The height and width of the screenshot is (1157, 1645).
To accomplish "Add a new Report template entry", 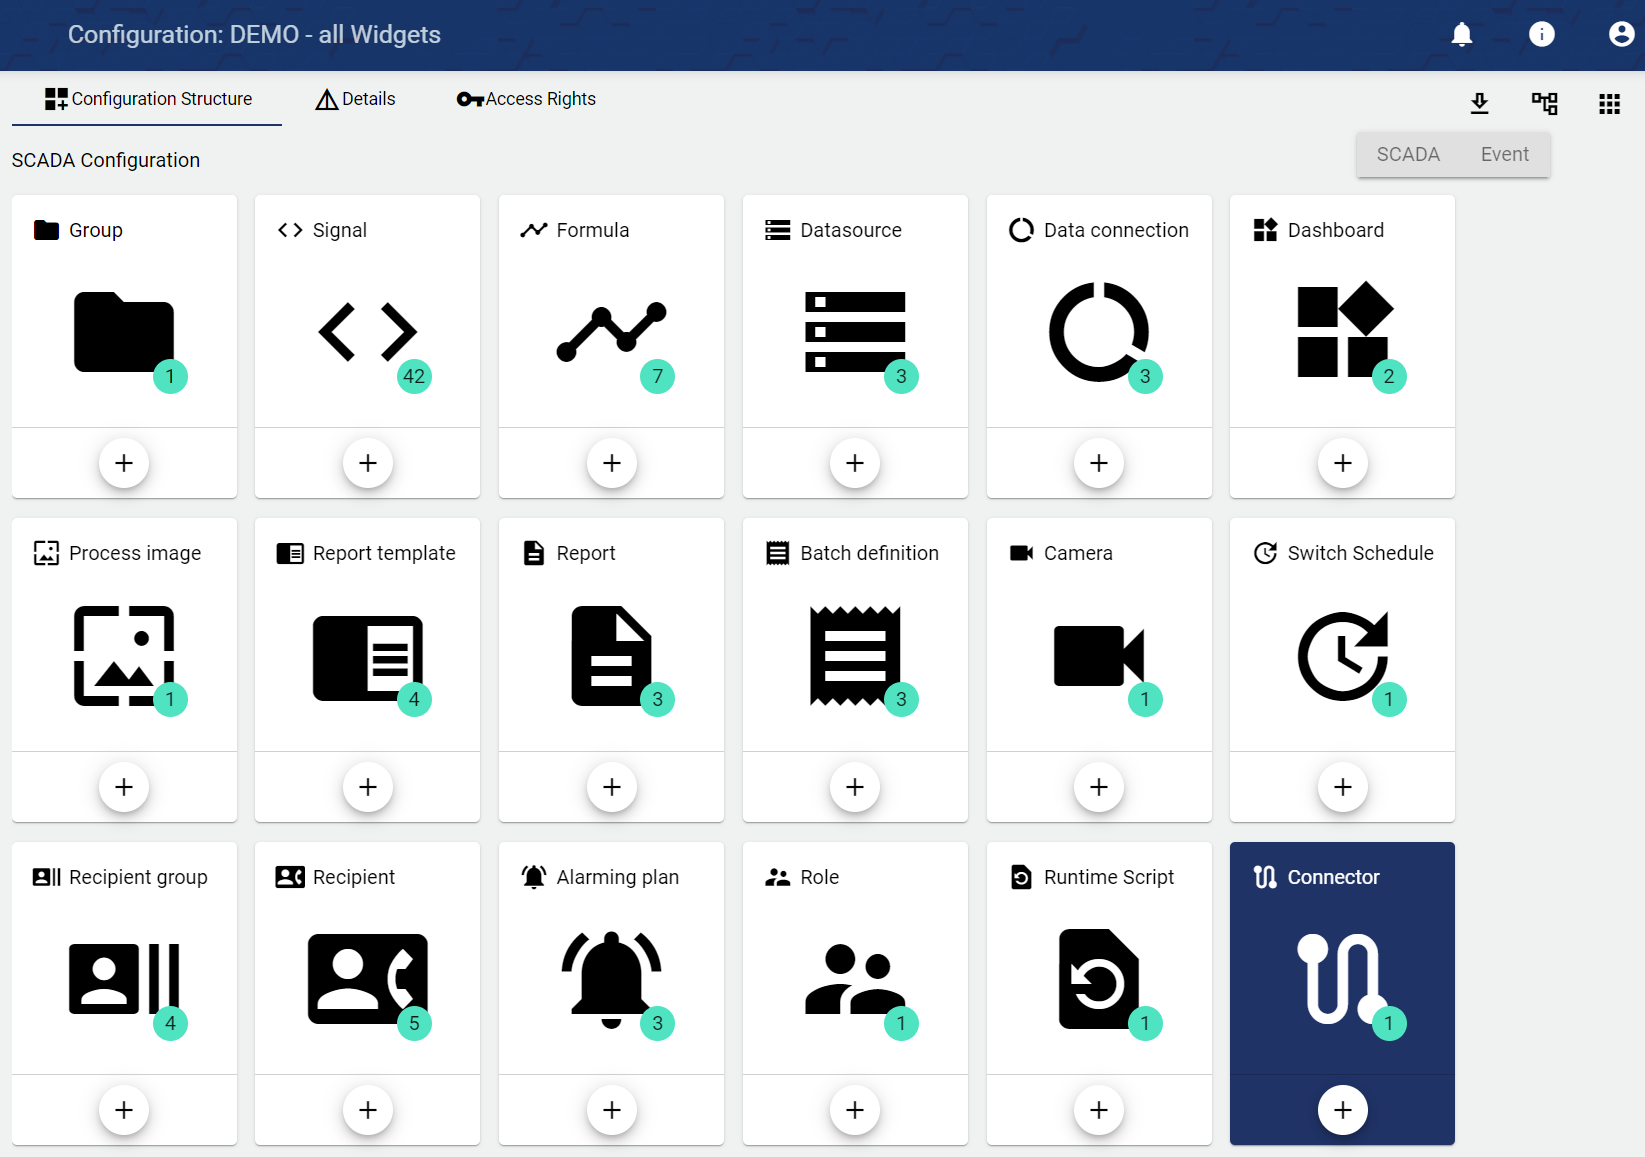I will (x=368, y=787).
